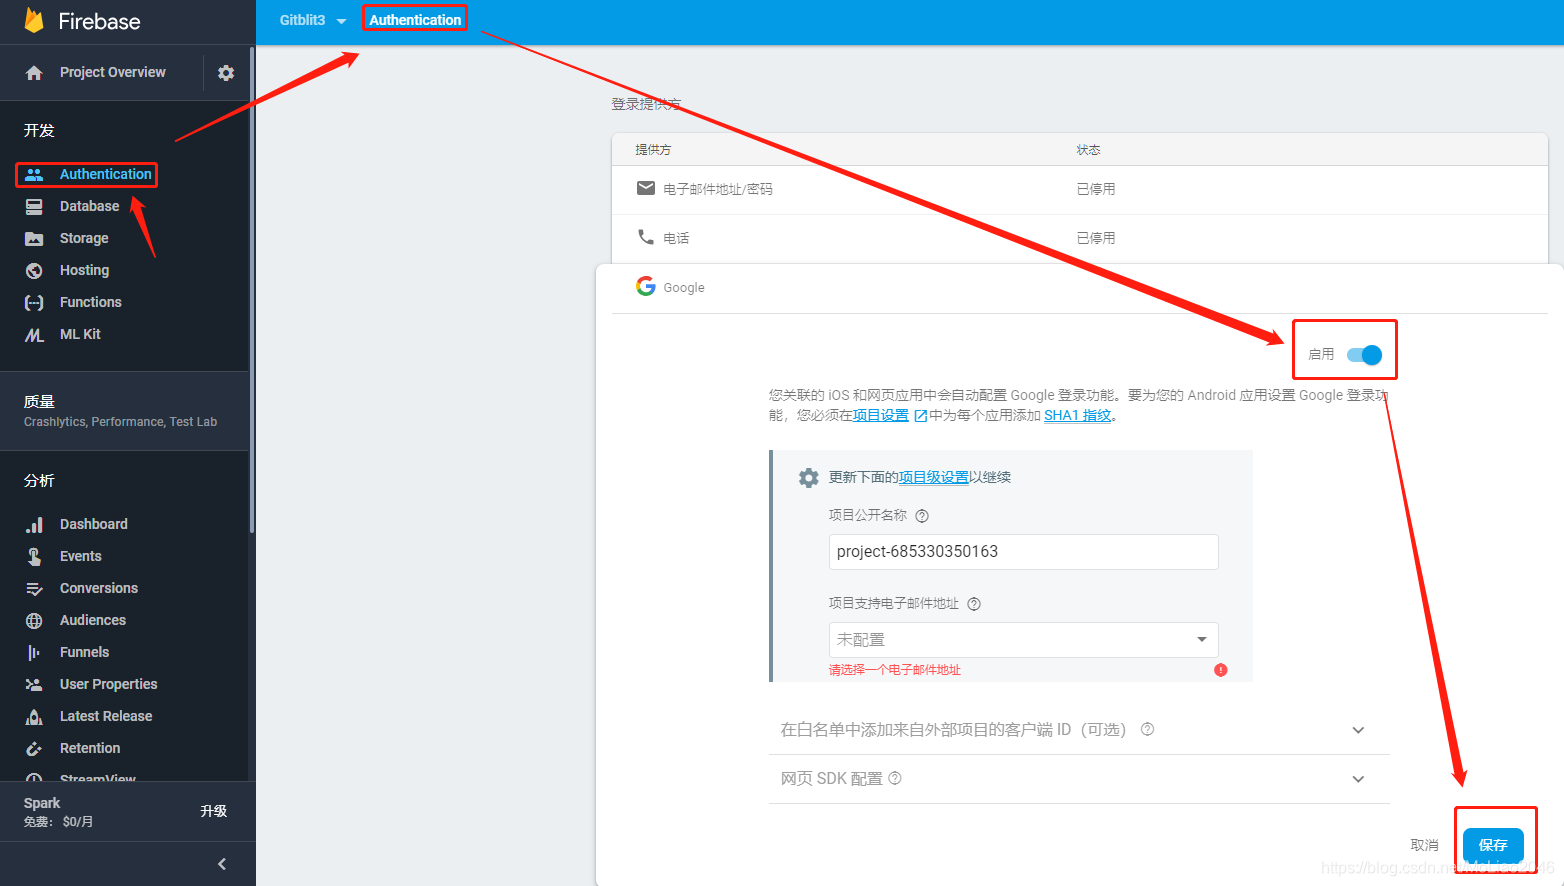Viewport: 1564px width, 886px height.
Task: Click the 保存 save button
Action: [1493, 845]
